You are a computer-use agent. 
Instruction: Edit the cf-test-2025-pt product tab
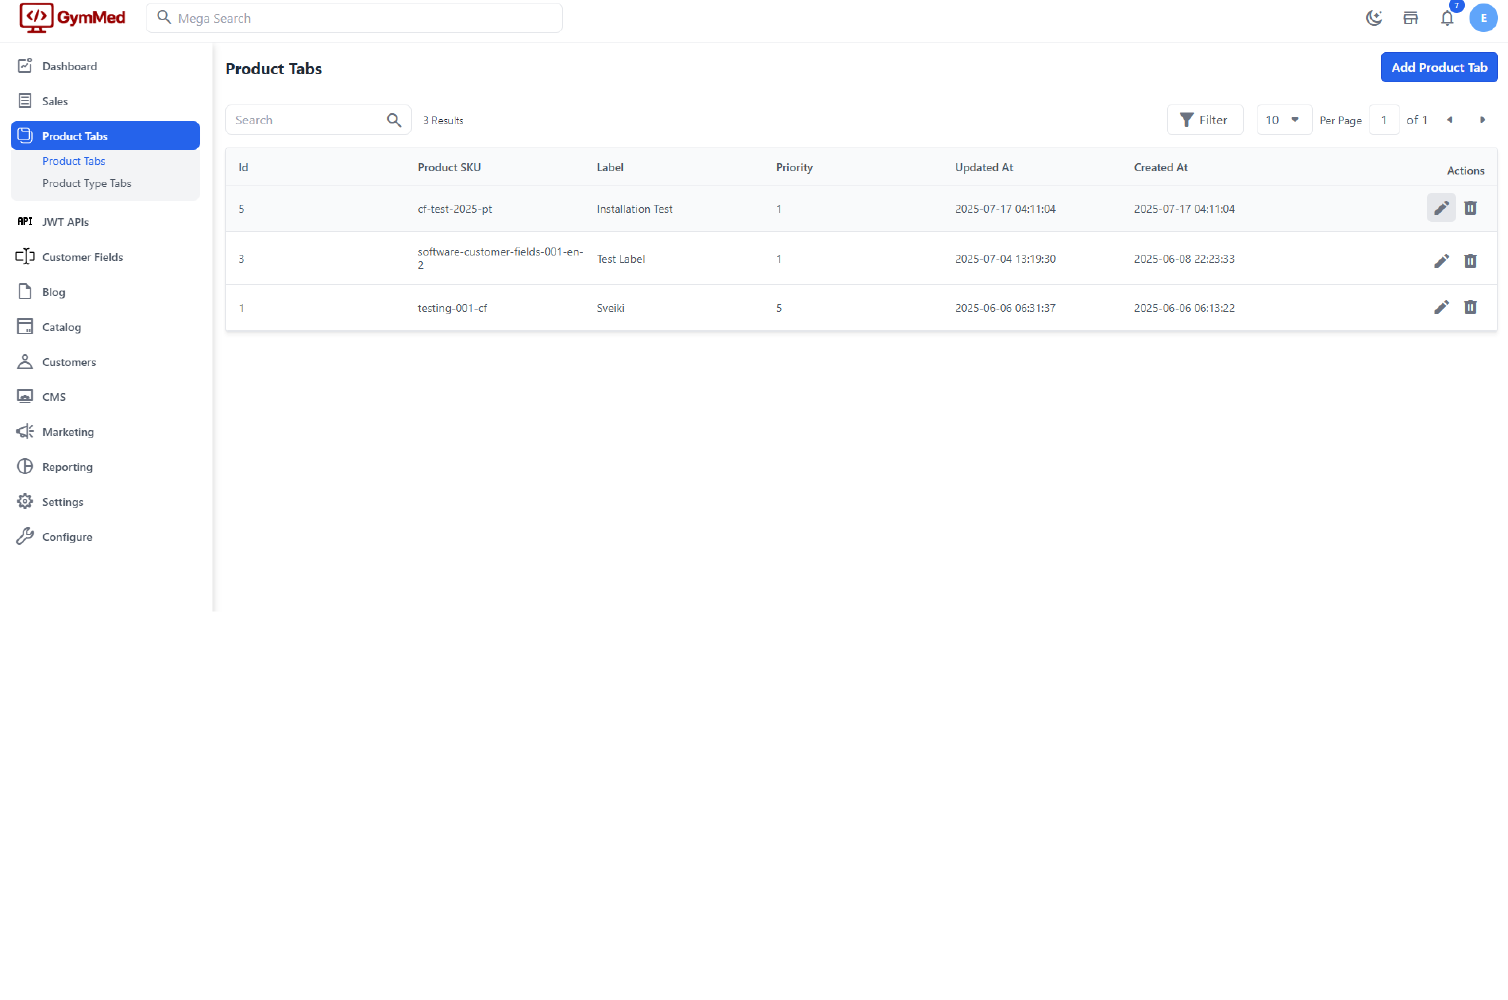tap(1441, 208)
